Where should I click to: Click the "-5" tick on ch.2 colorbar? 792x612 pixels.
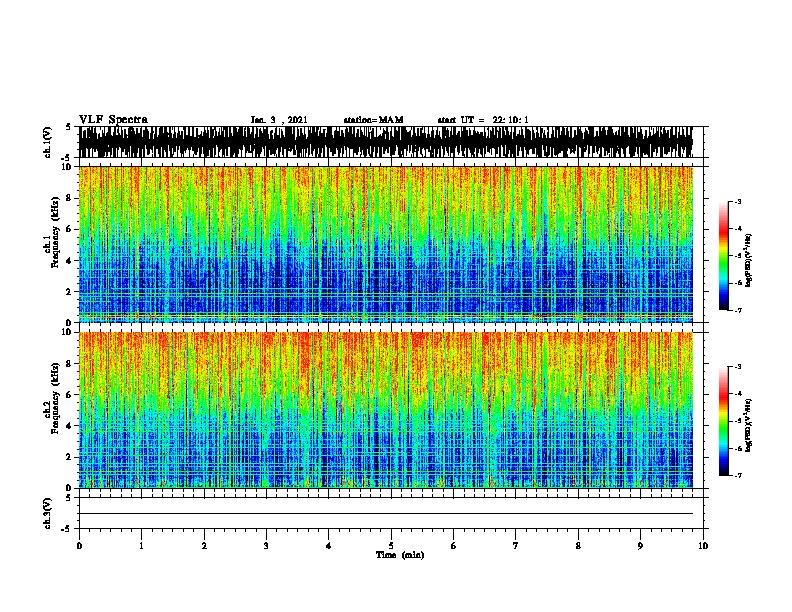[x=737, y=421]
